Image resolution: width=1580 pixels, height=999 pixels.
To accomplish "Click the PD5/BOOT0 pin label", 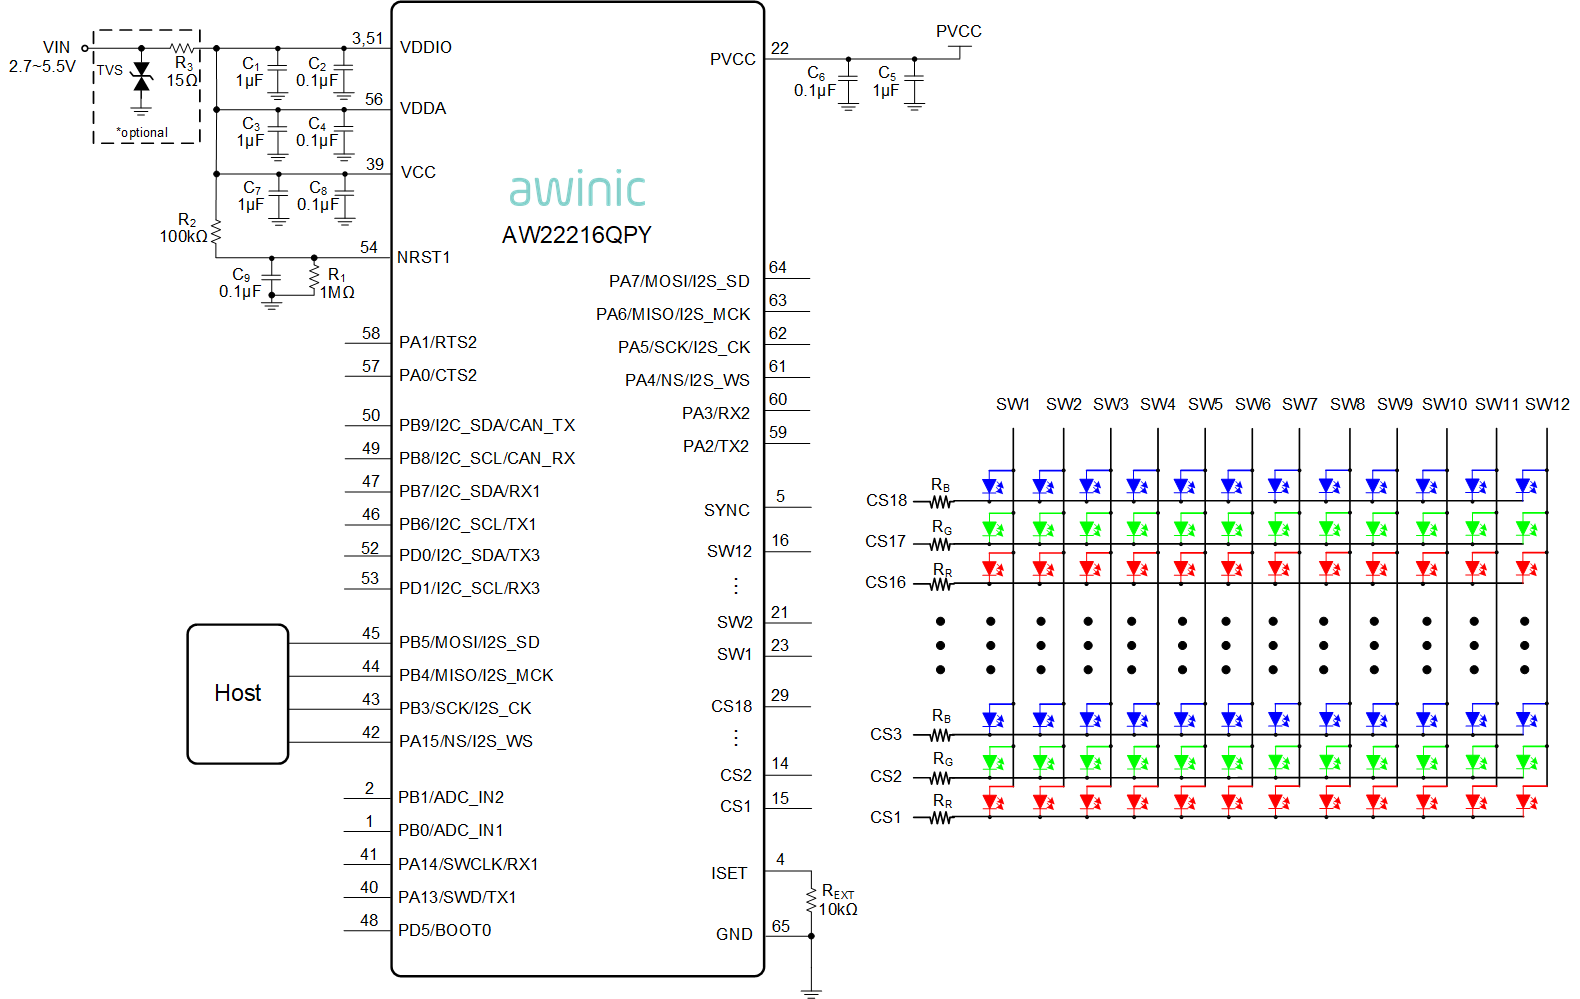I will coord(445,930).
